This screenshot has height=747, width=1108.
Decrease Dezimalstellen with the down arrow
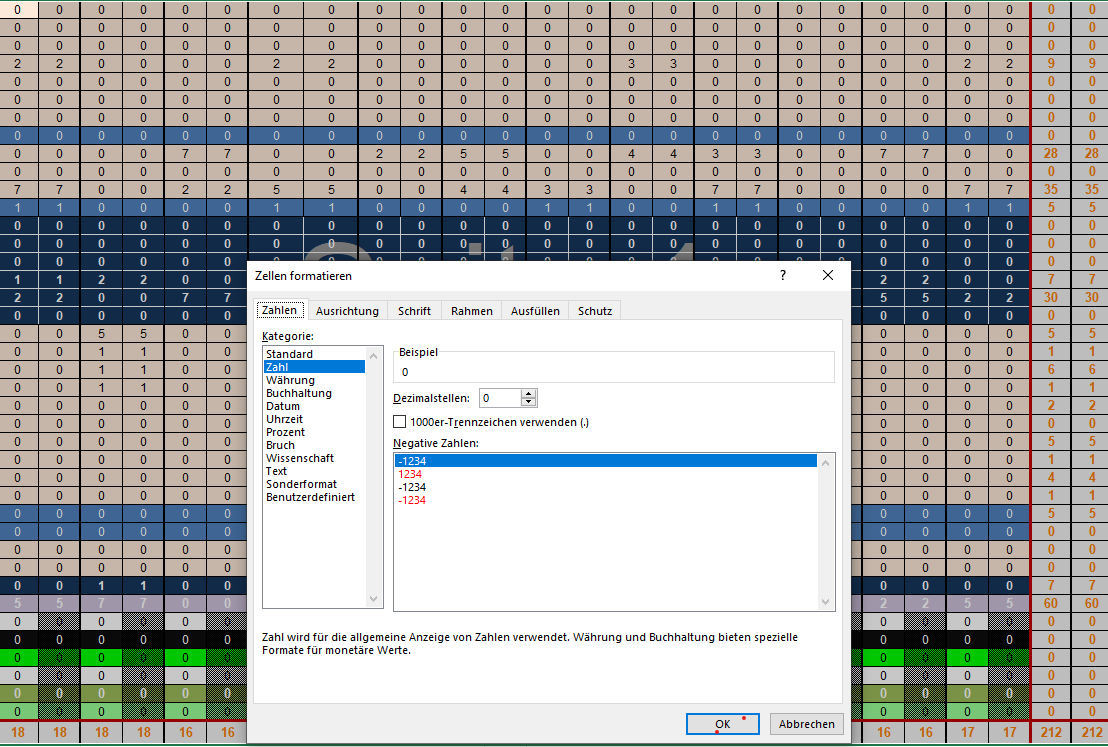click(x=529, y=402)
